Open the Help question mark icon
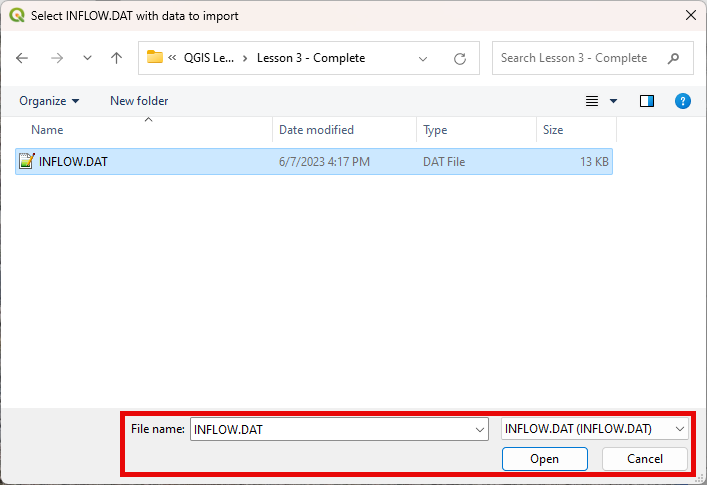Viewport: 707px width, 485px height. pos(683,101)
